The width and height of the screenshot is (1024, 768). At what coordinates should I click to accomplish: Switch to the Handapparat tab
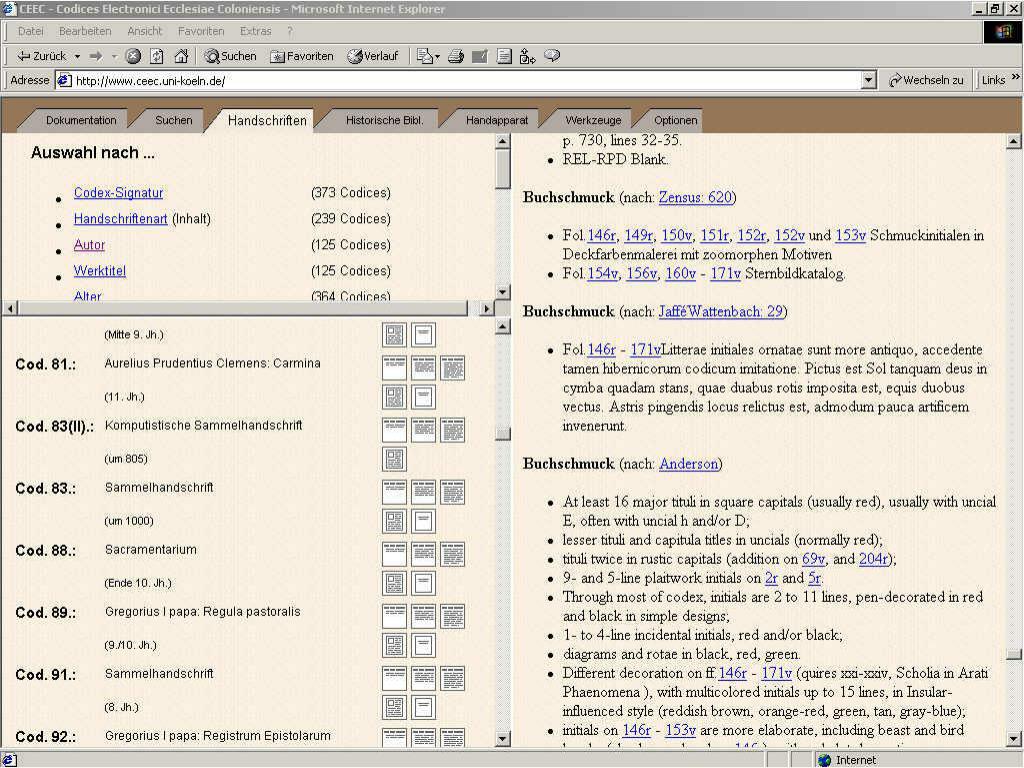(497, 120)
